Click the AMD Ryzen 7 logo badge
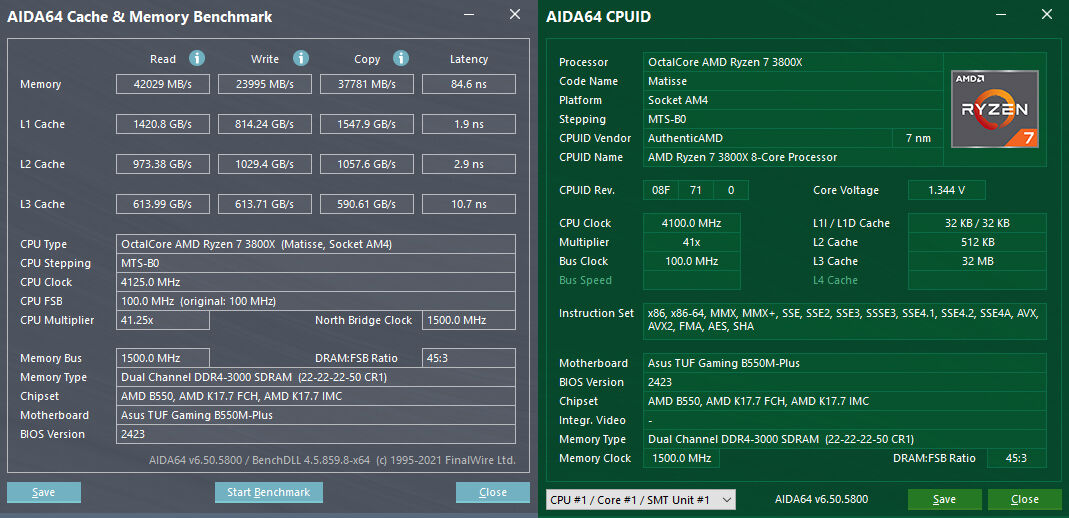 [995, 109]
